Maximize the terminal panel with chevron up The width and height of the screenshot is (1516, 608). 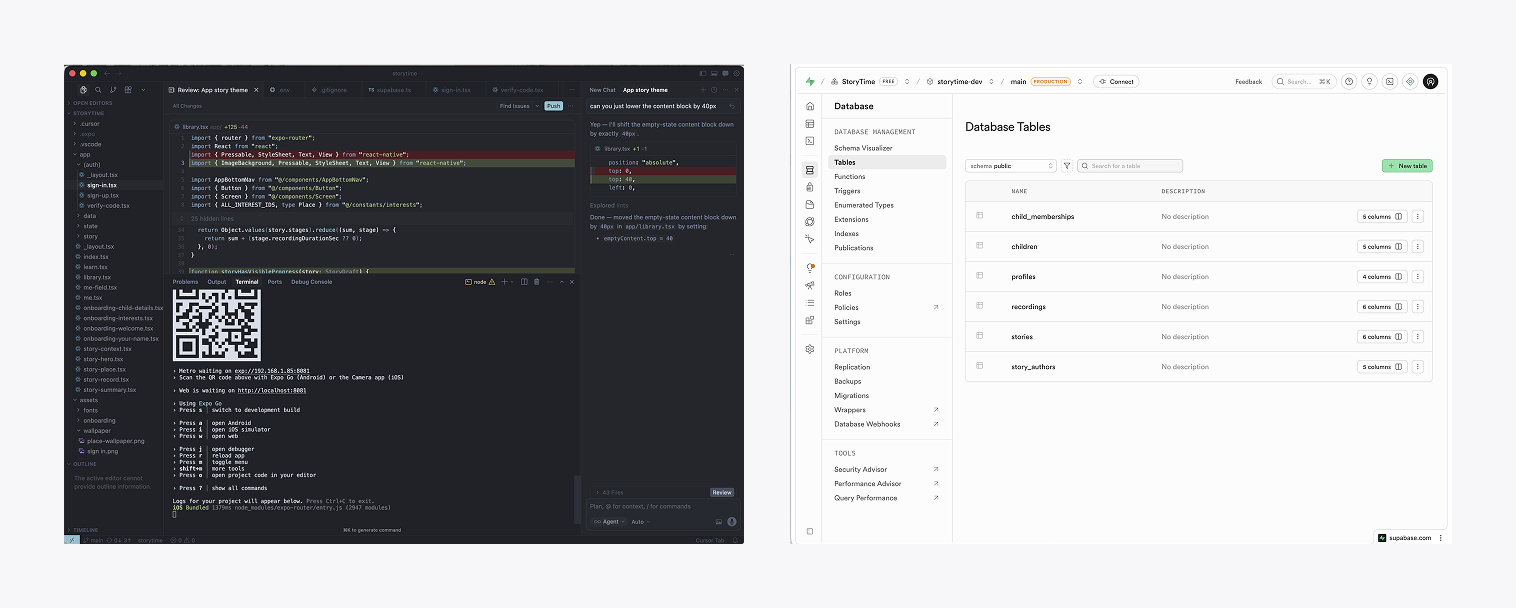pyautogui.click(x=562, y=282)
